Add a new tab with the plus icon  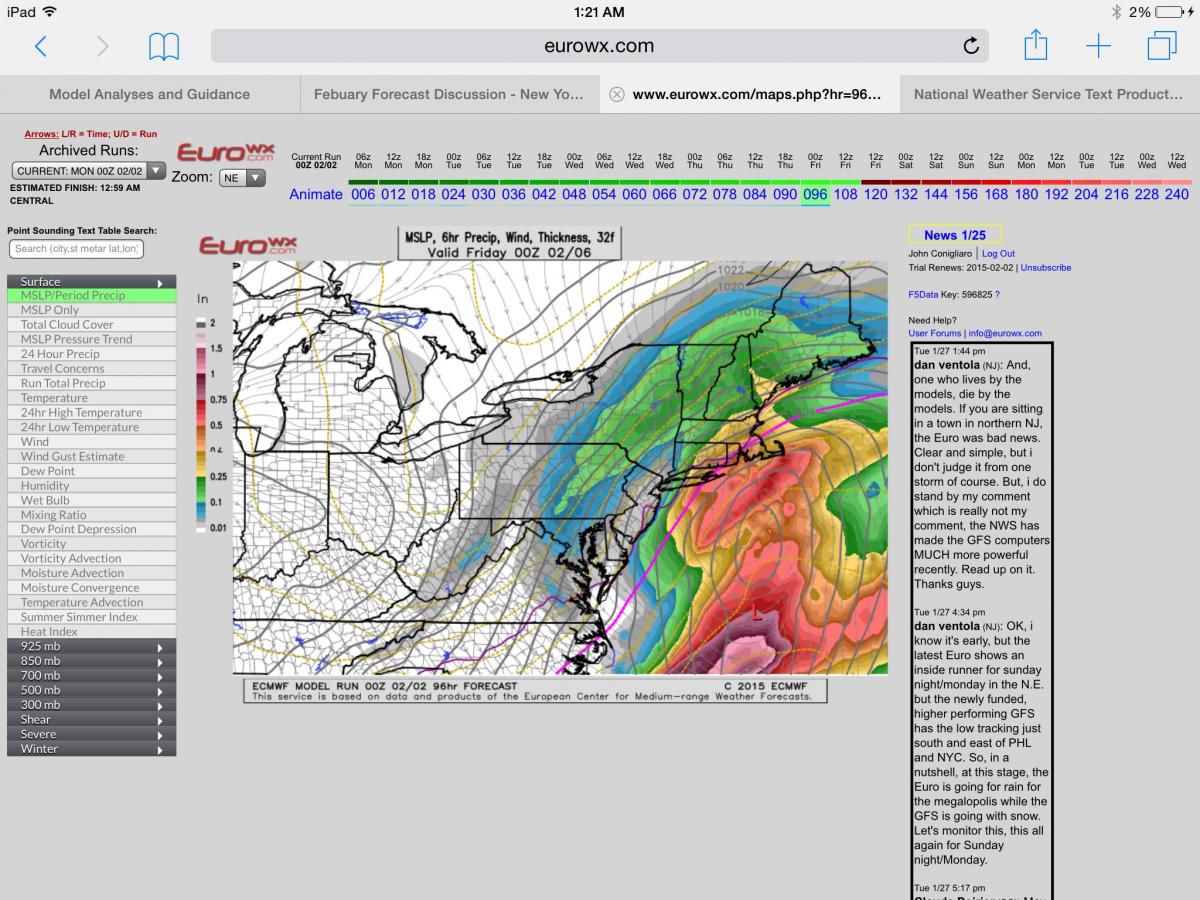(x=1098, y=46)
